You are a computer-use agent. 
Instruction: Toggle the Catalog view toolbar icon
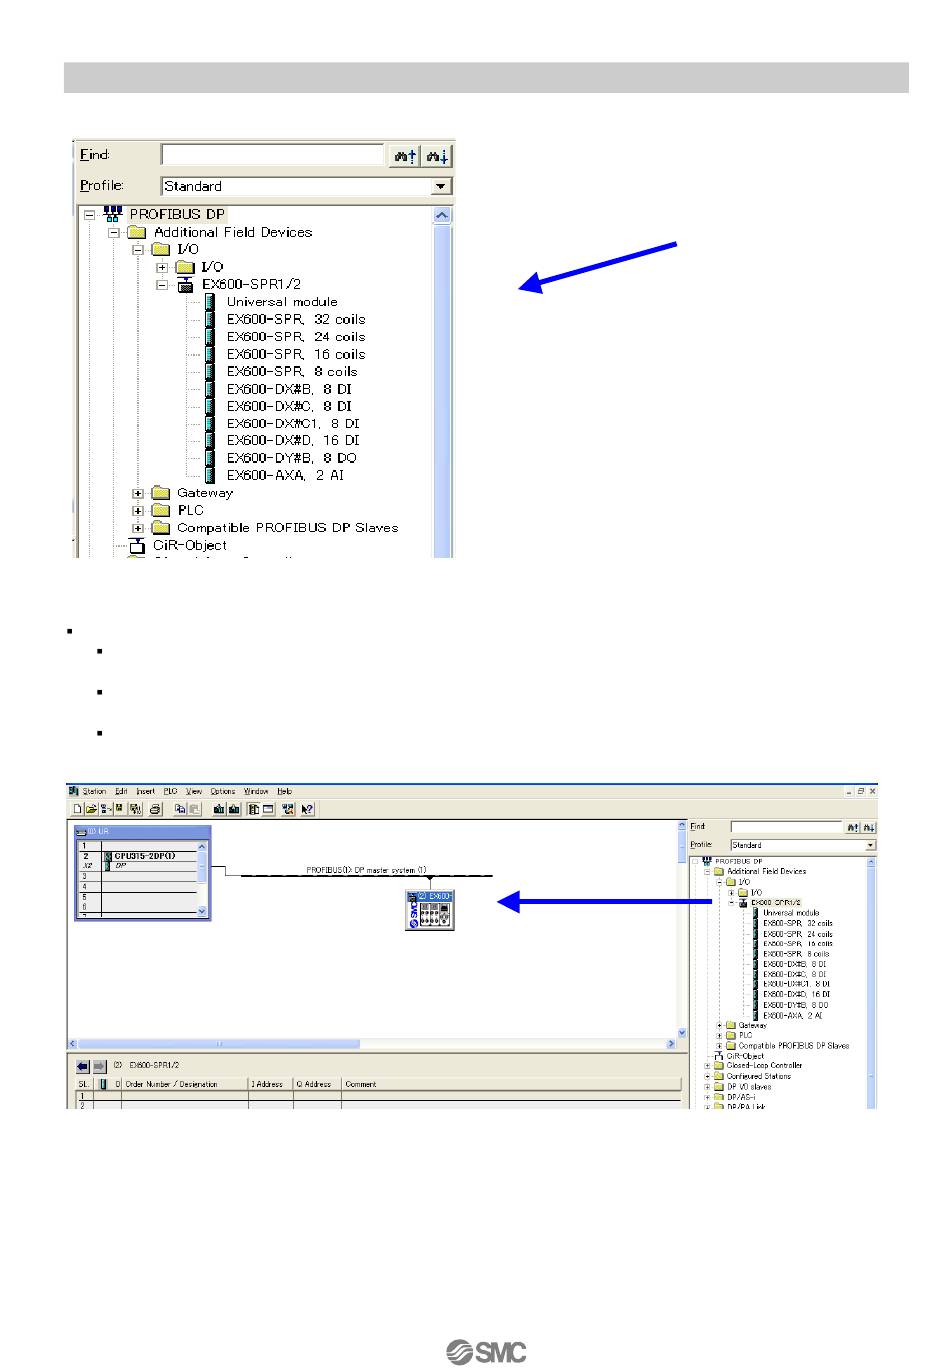point(254,809)
